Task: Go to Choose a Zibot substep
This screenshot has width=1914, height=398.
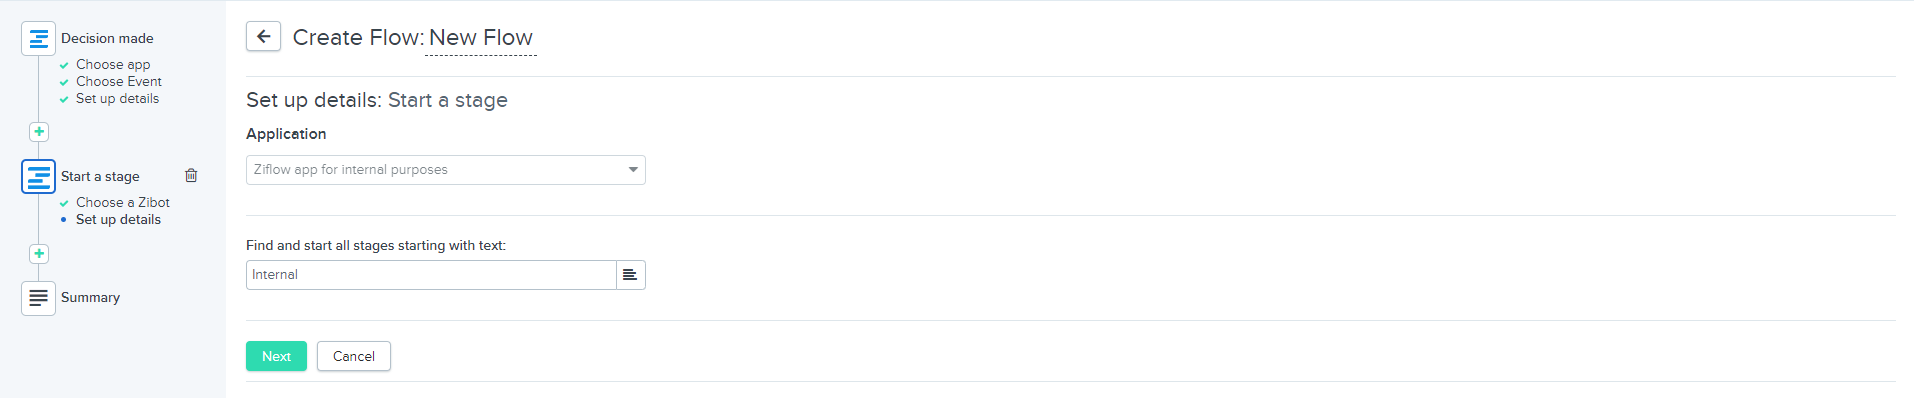Action: (x=123, y=202)
